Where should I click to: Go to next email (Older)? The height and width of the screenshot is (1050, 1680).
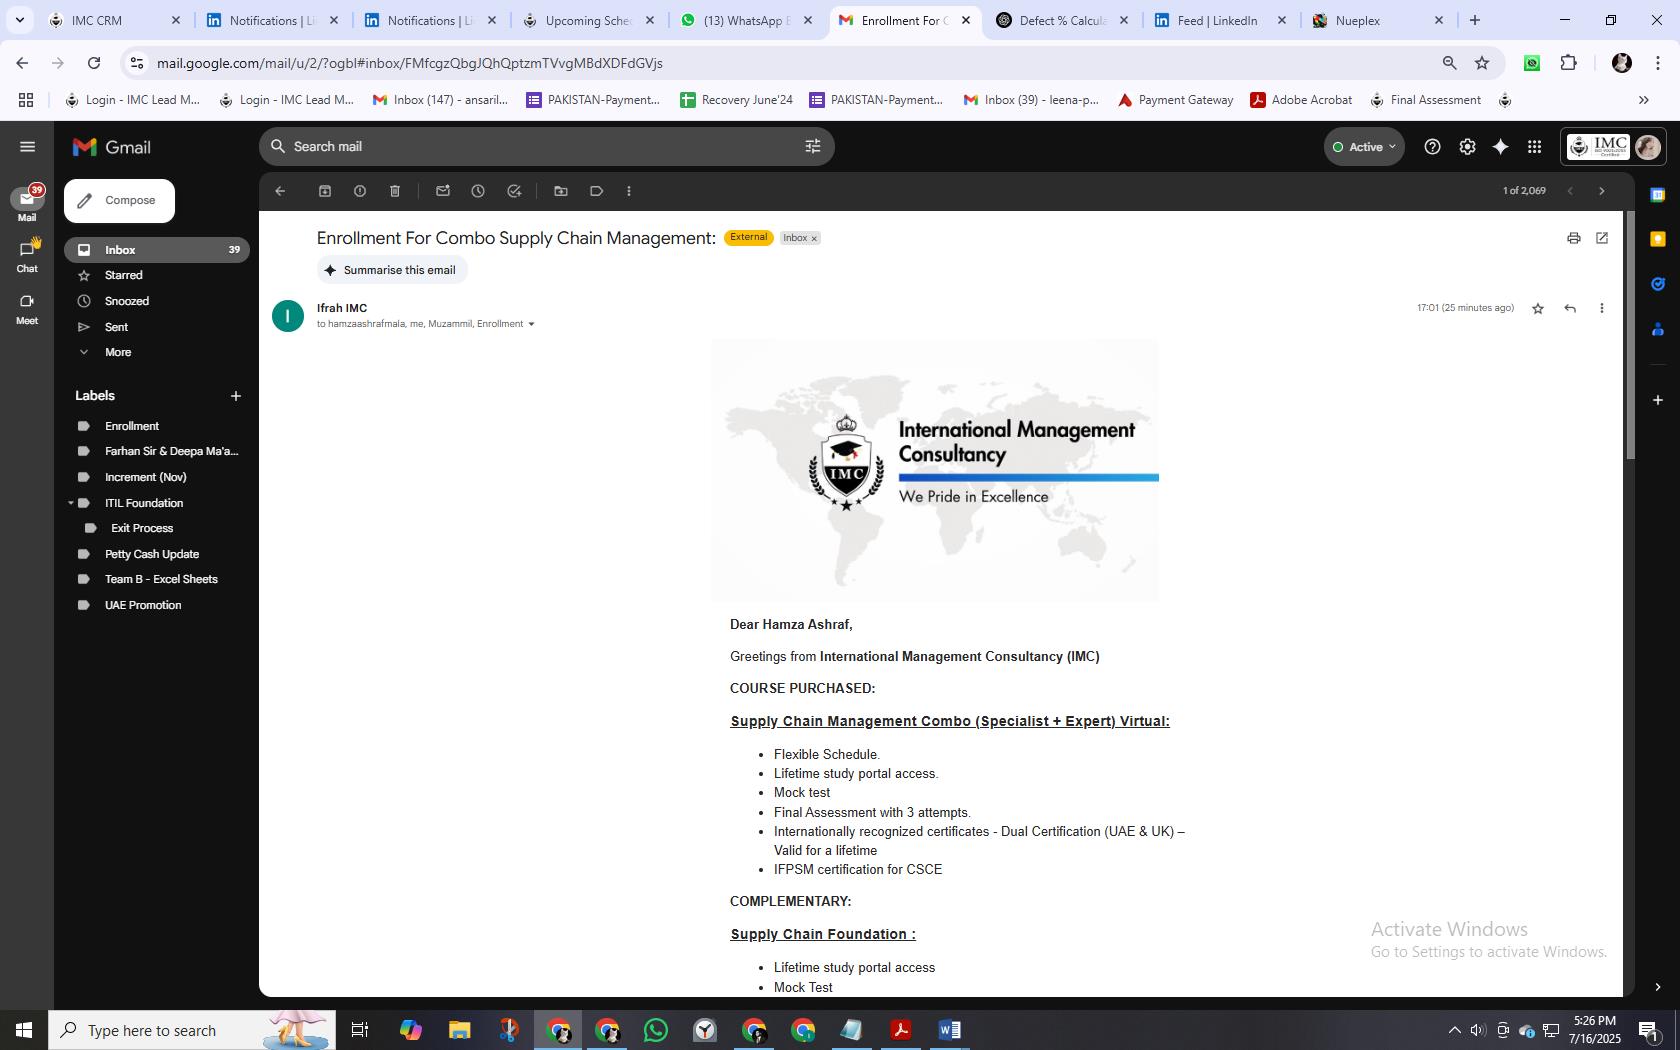point(1602,191)
